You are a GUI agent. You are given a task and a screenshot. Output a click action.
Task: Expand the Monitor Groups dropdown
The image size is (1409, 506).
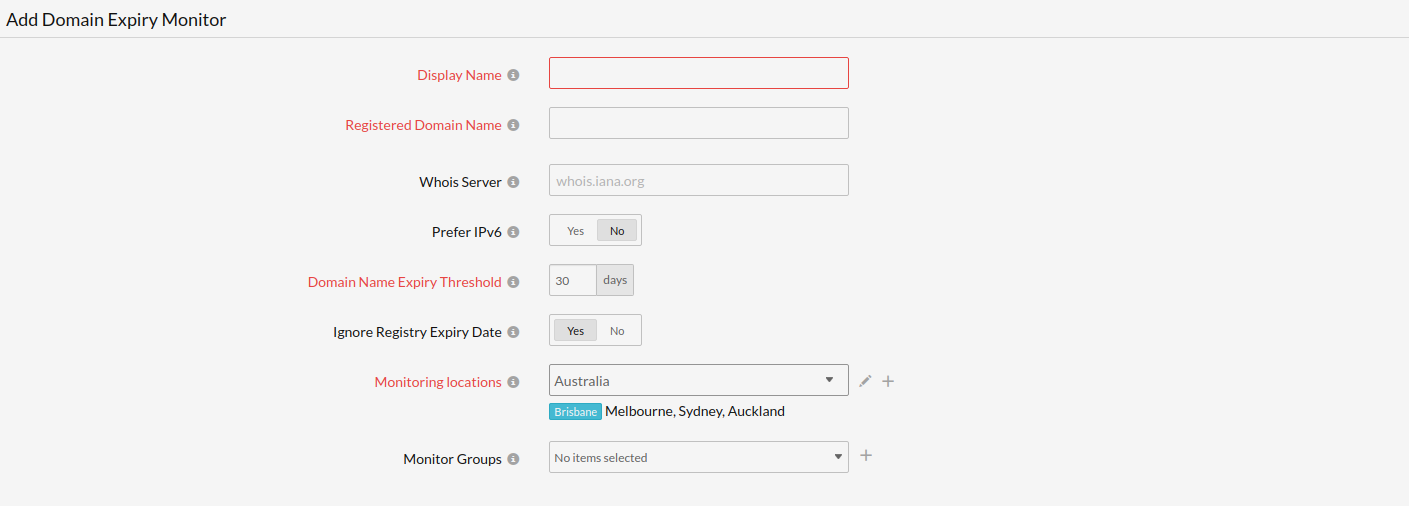[x=698, y=458]
